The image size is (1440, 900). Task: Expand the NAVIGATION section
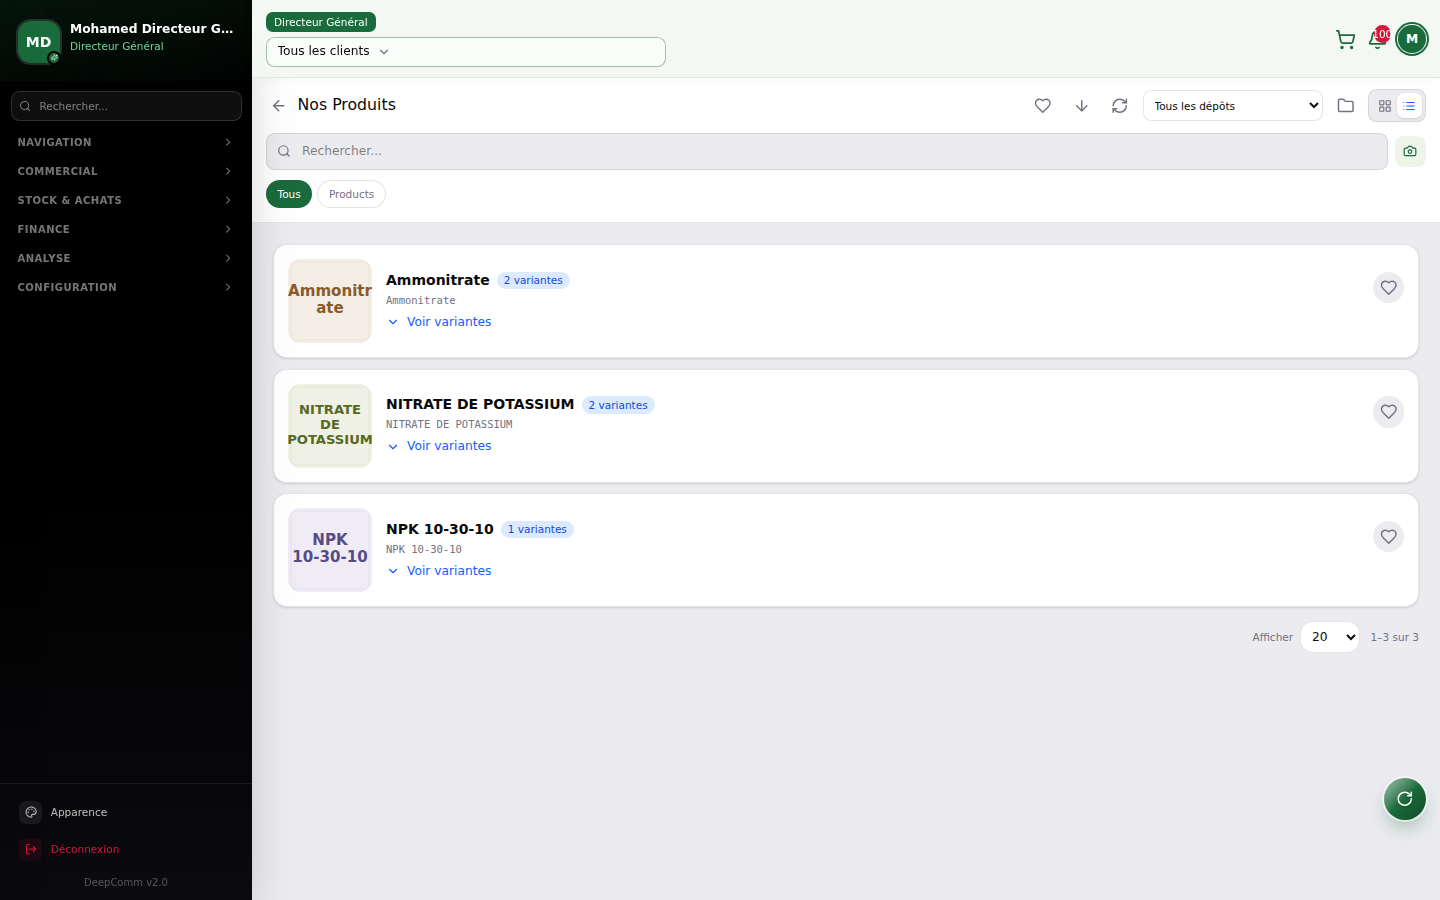coord(125,142)
